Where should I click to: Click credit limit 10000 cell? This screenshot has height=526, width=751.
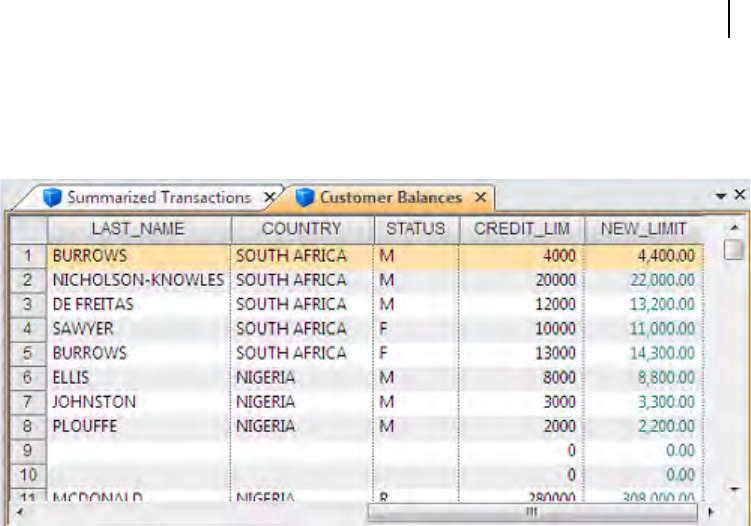point(522,329)
